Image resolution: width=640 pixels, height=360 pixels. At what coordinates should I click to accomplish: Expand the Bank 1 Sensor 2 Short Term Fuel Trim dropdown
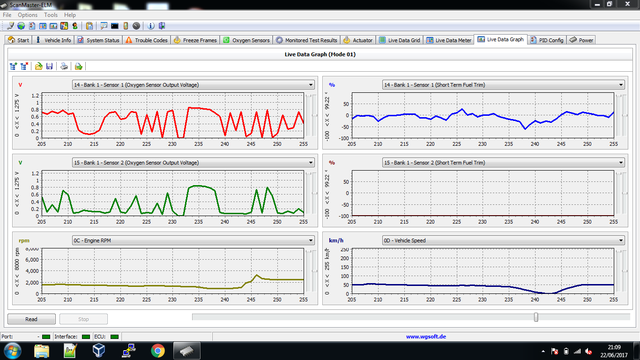point(621,162)
